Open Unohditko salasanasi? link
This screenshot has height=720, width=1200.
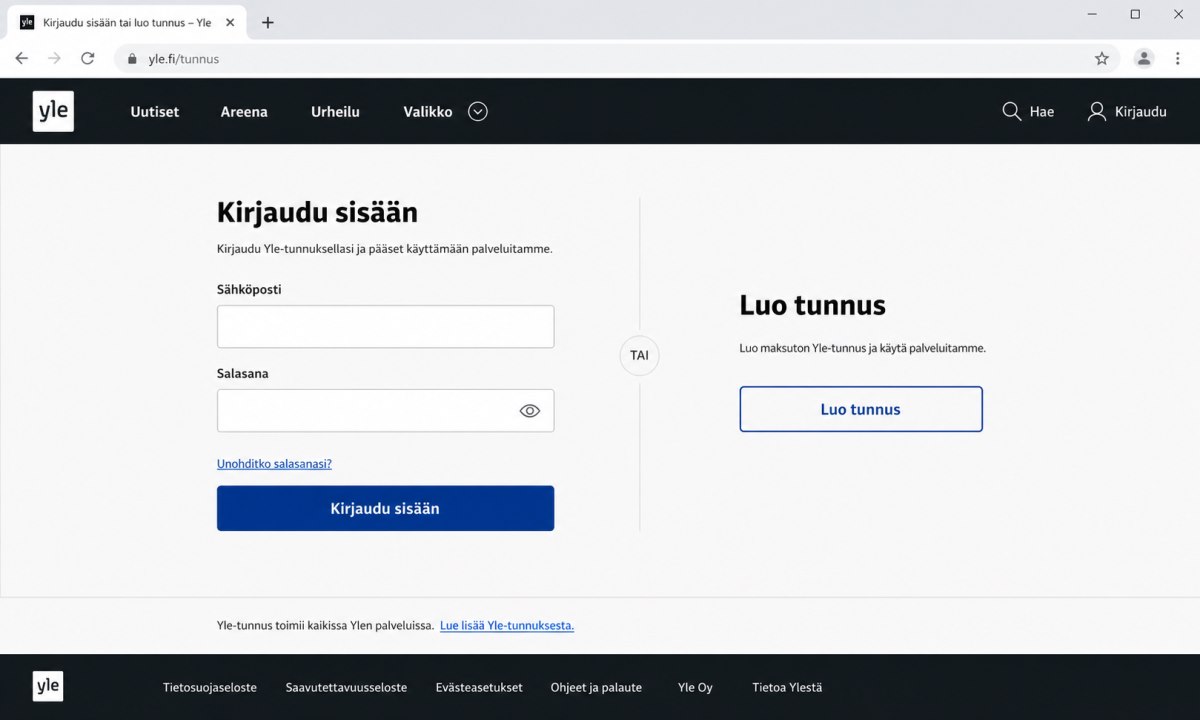(274, 464)
